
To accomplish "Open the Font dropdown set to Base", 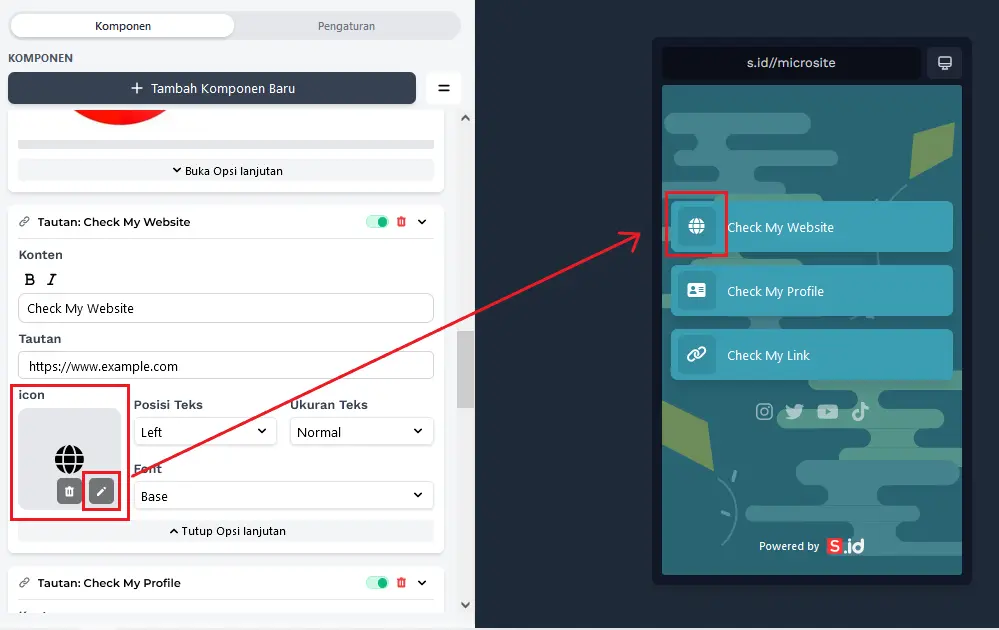I will pos(283,496).
